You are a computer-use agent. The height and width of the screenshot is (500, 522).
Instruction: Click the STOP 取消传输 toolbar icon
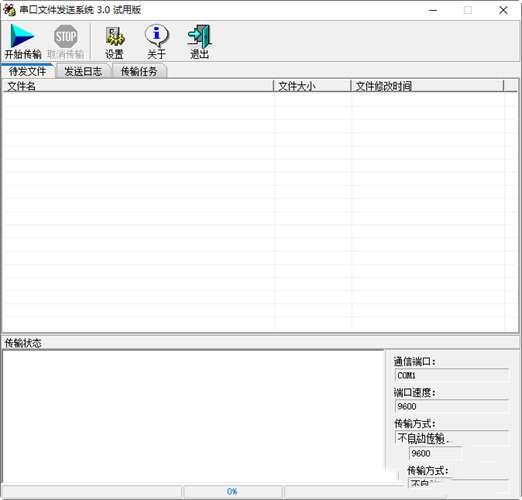tap(66, 42)
